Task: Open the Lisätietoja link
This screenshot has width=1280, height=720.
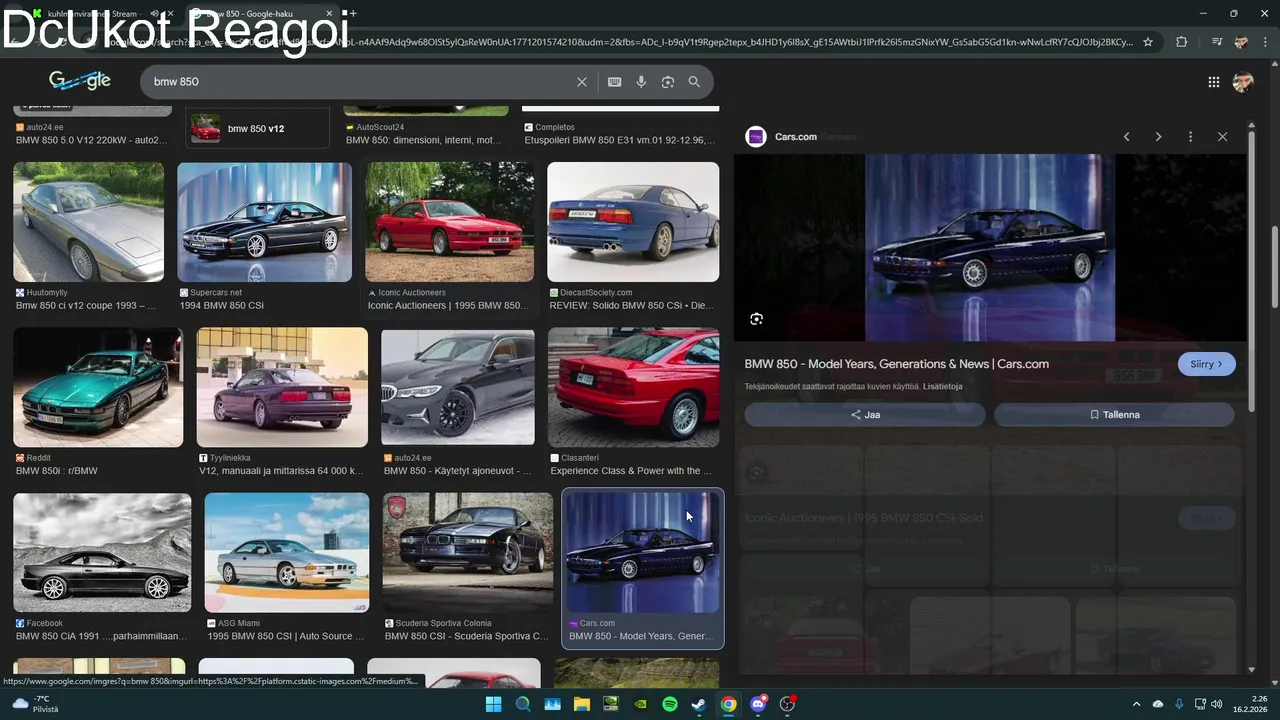Action: point(943,386)
